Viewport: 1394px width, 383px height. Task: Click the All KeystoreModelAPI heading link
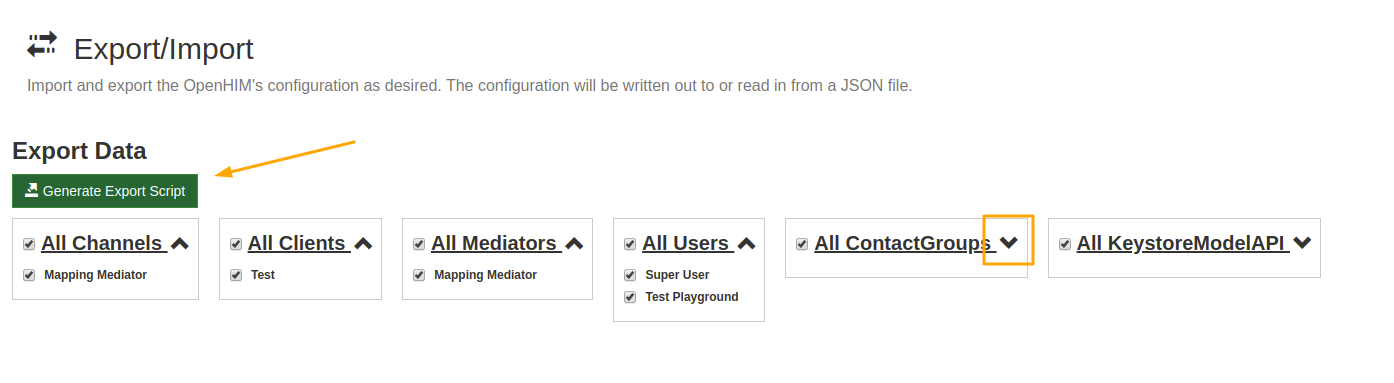pyautogui.click(x=1181, y=243)
